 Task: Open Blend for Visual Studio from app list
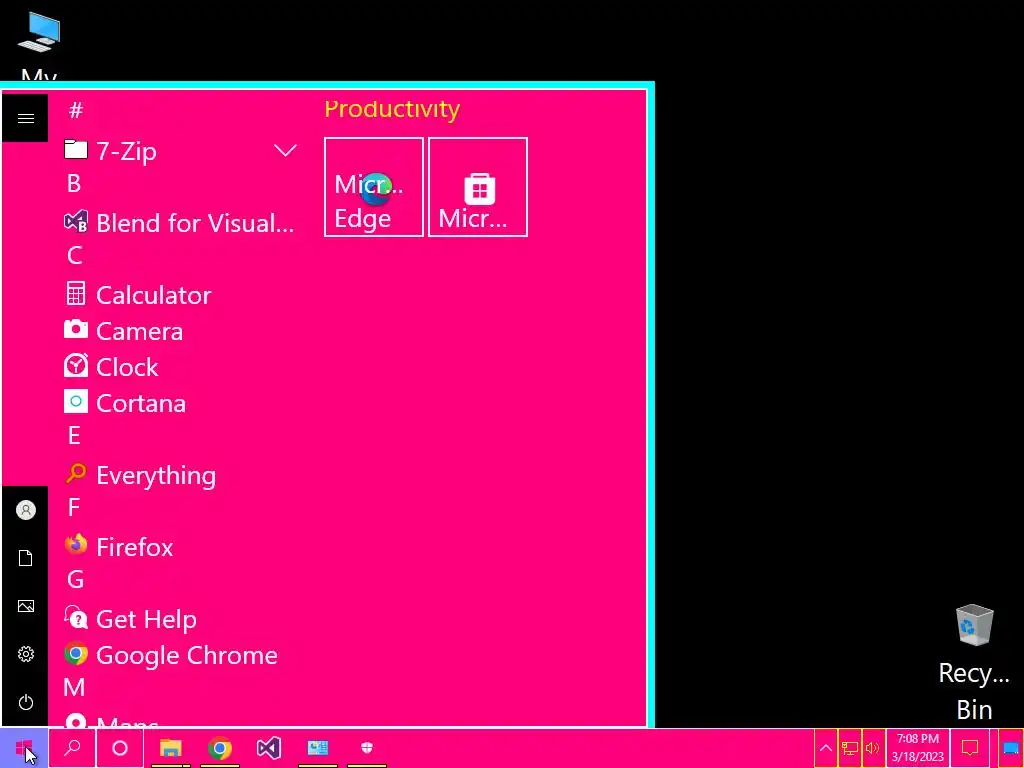(180, 223)
